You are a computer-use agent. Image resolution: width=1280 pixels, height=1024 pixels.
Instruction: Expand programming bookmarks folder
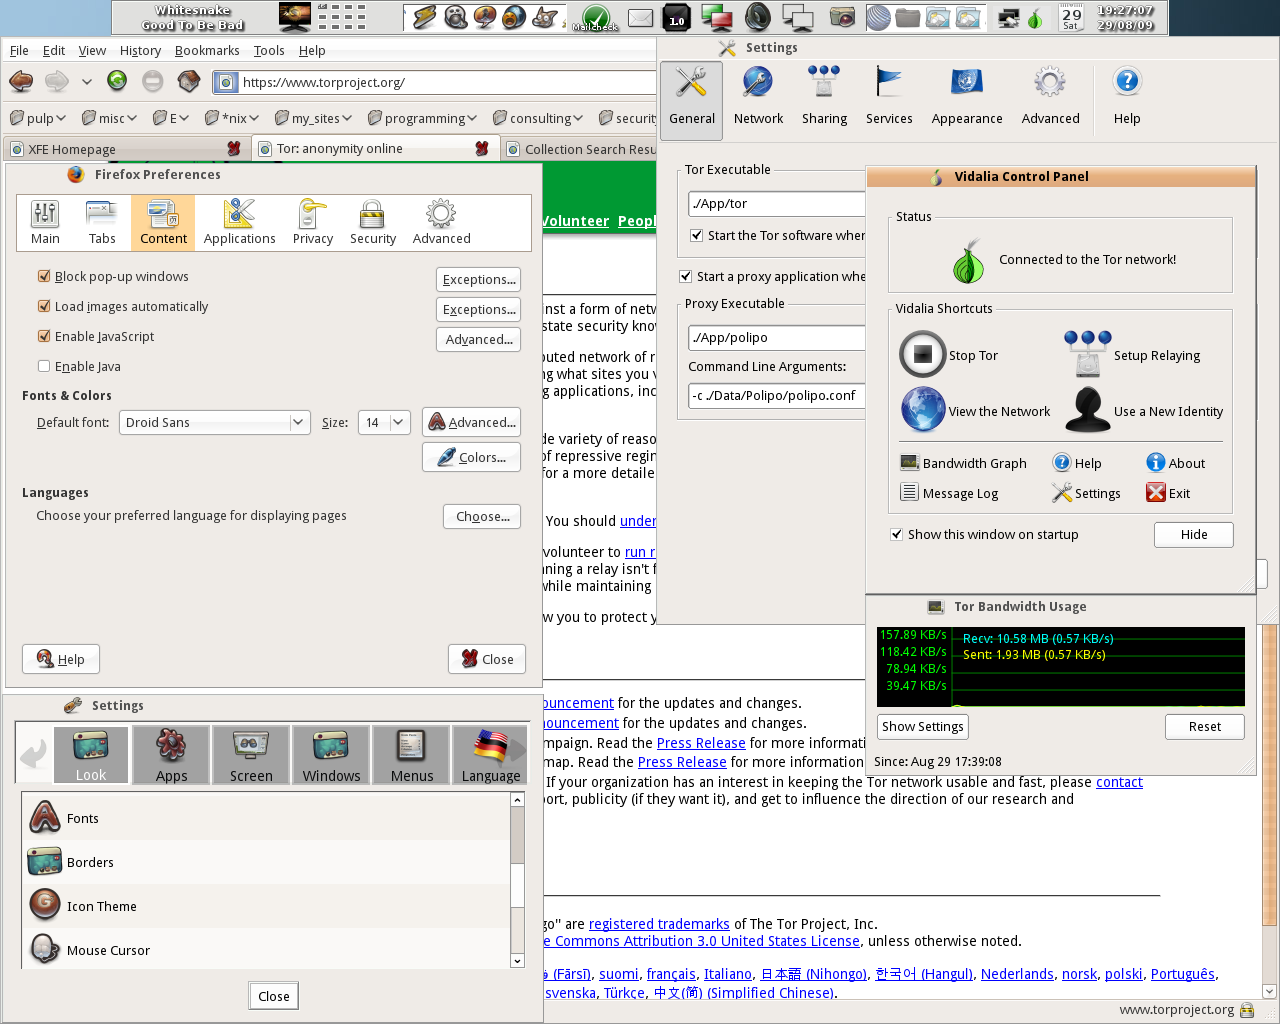pos(423,118)
